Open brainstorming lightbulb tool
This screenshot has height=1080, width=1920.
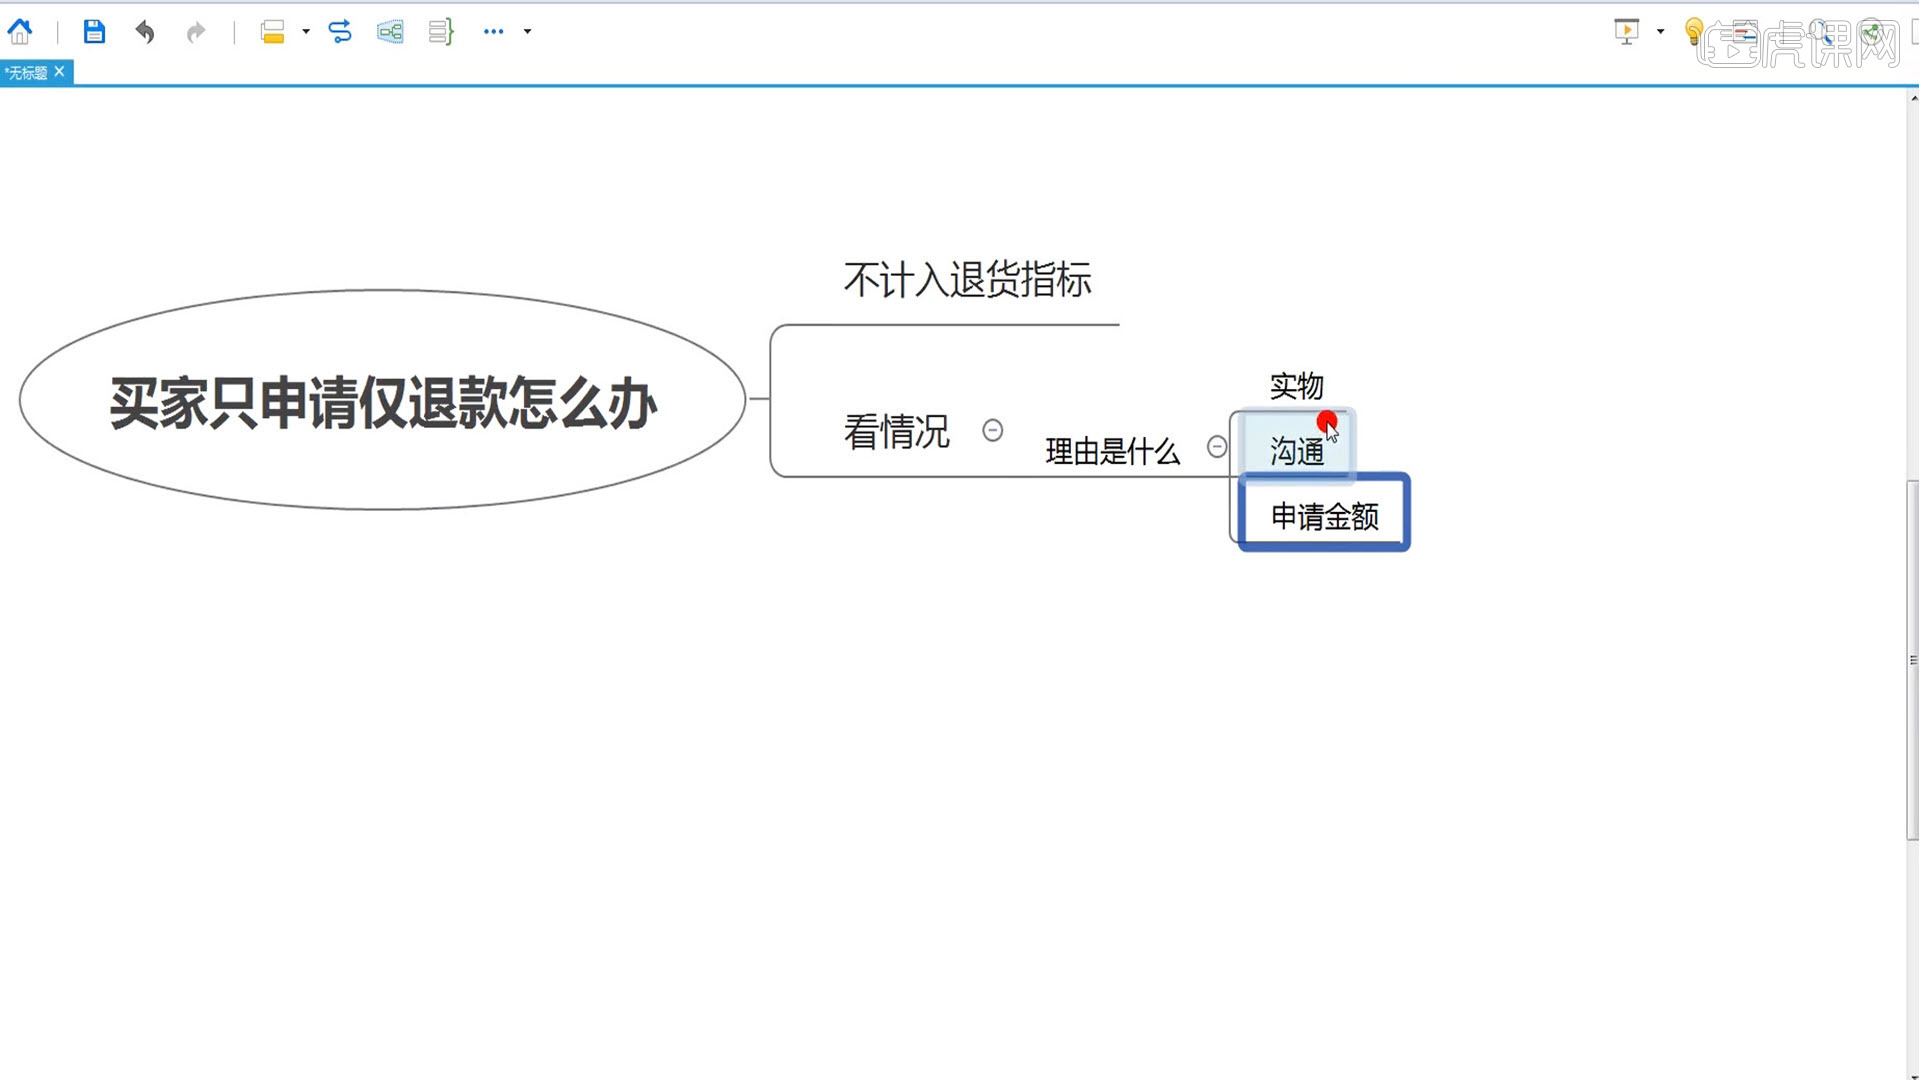click(x=1693, y=32)
